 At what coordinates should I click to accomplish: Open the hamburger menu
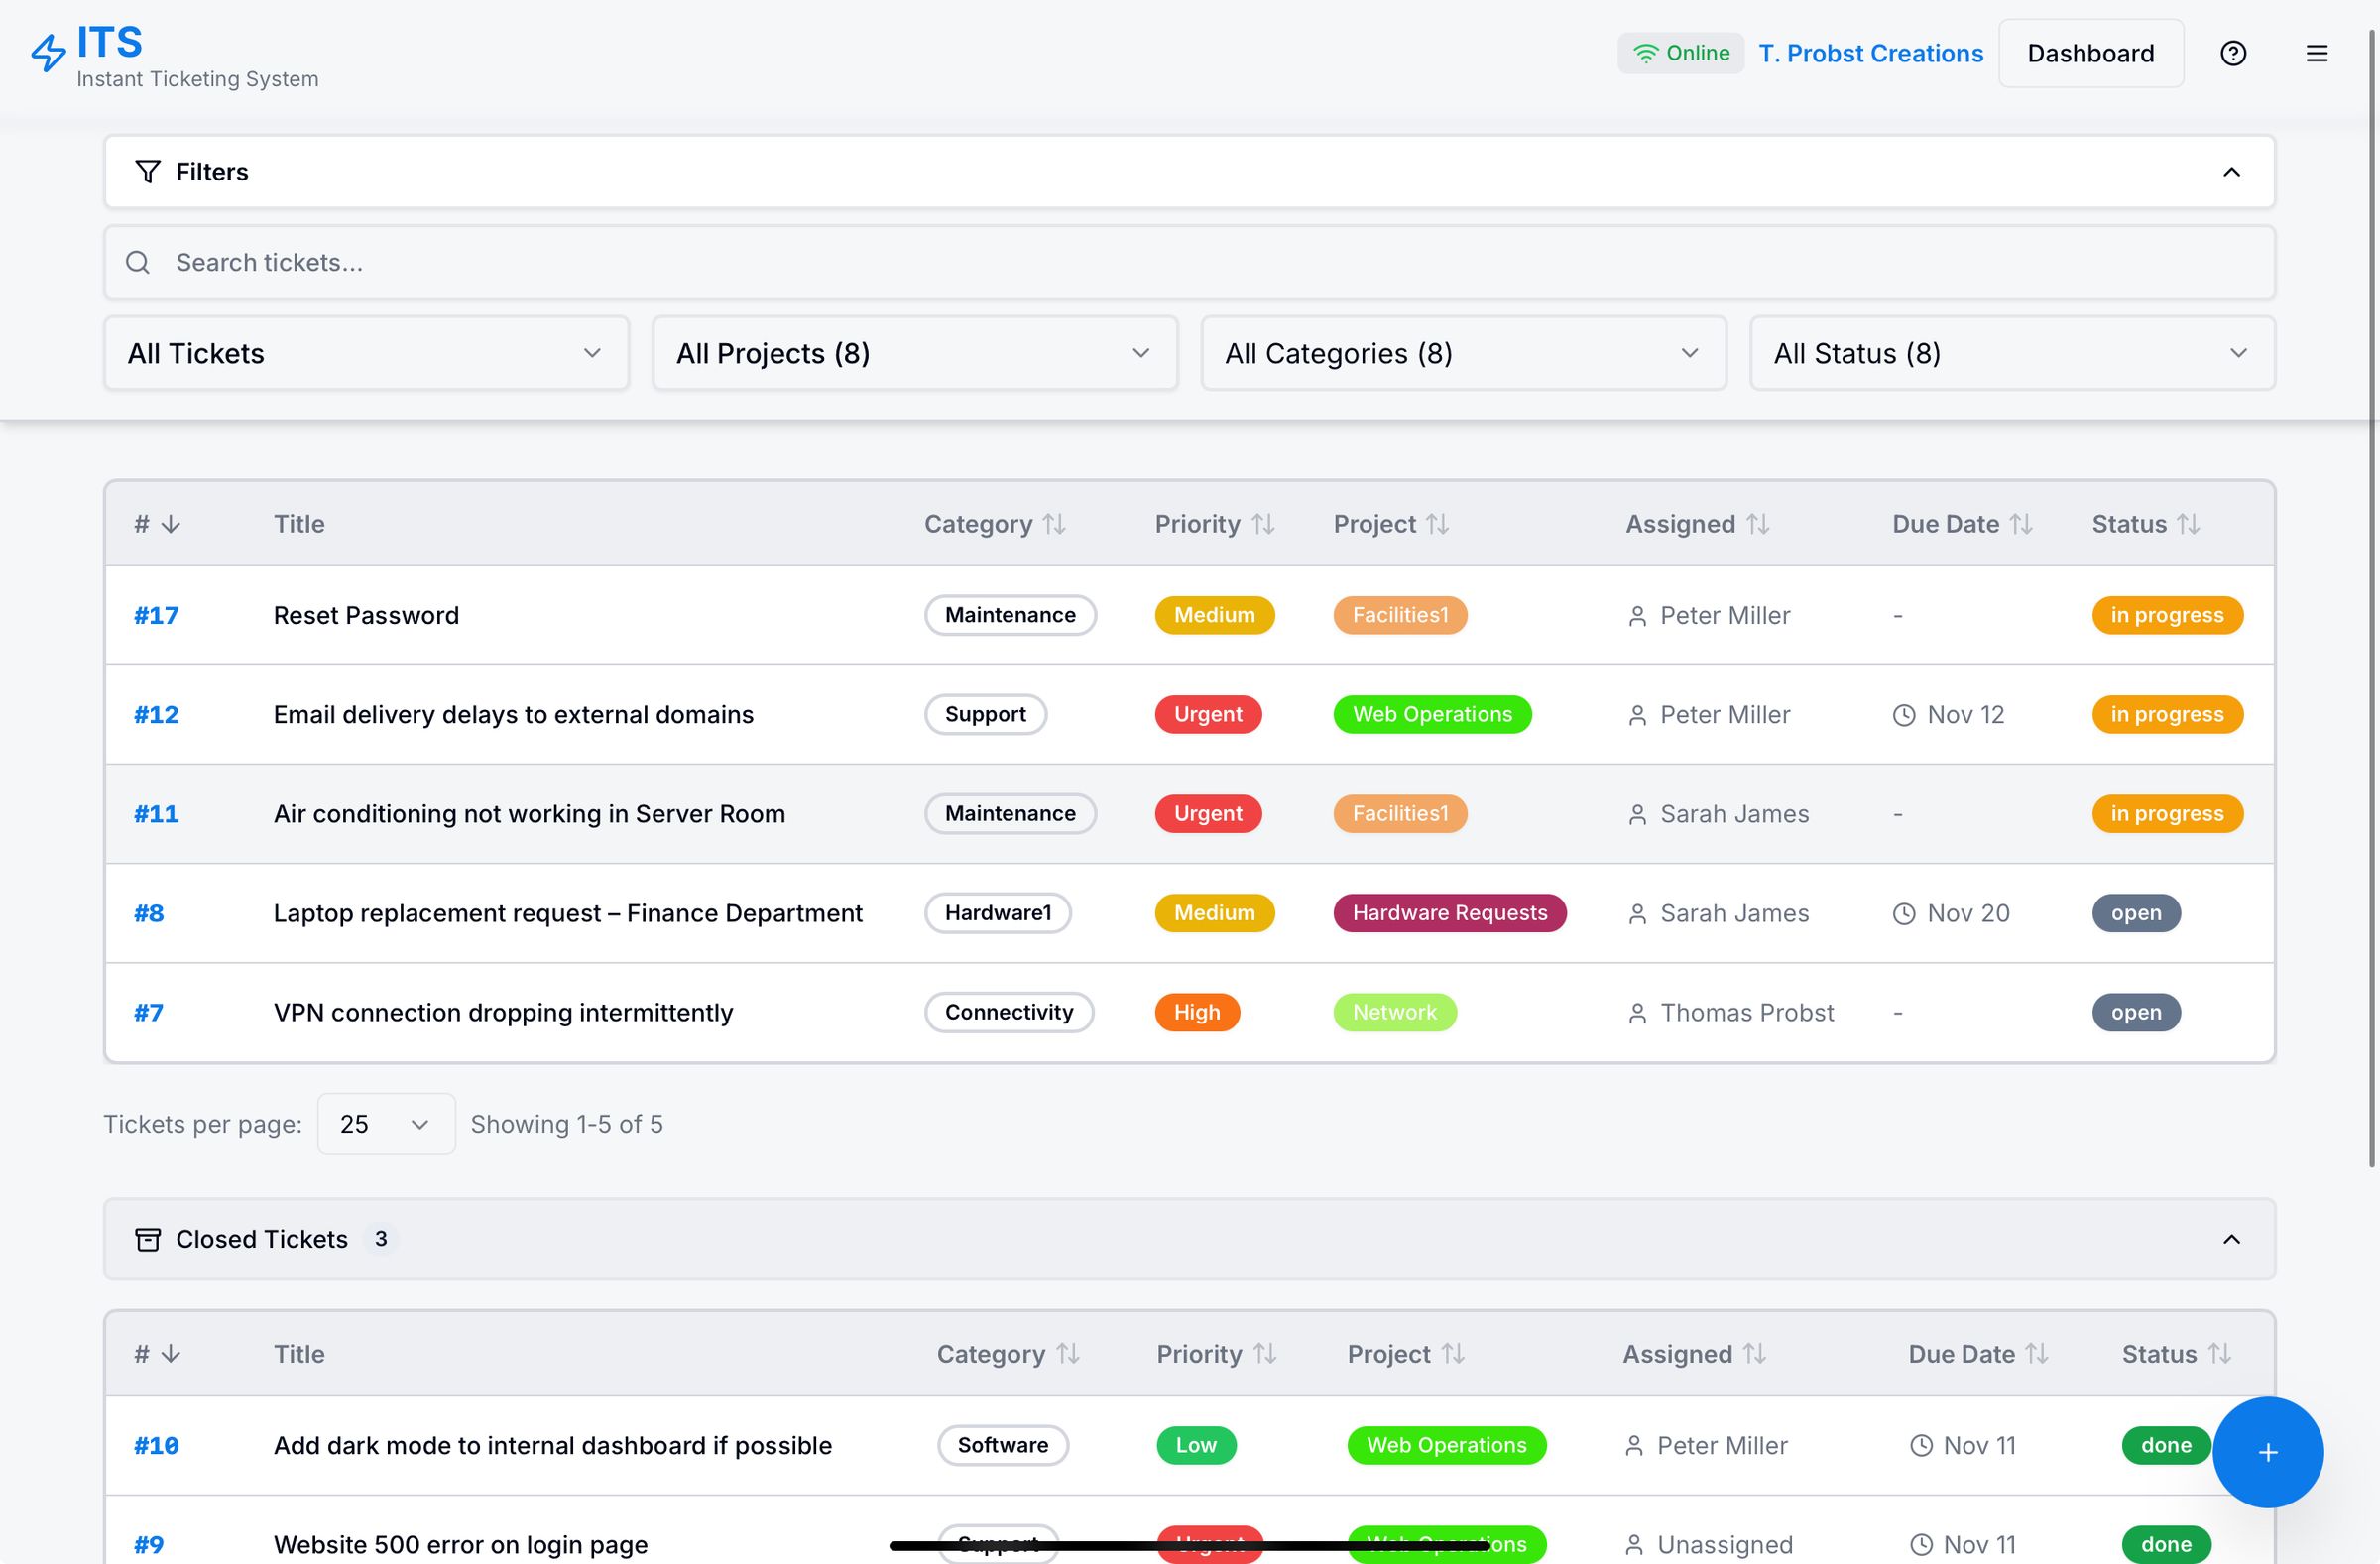click(x=2317, y=53)
